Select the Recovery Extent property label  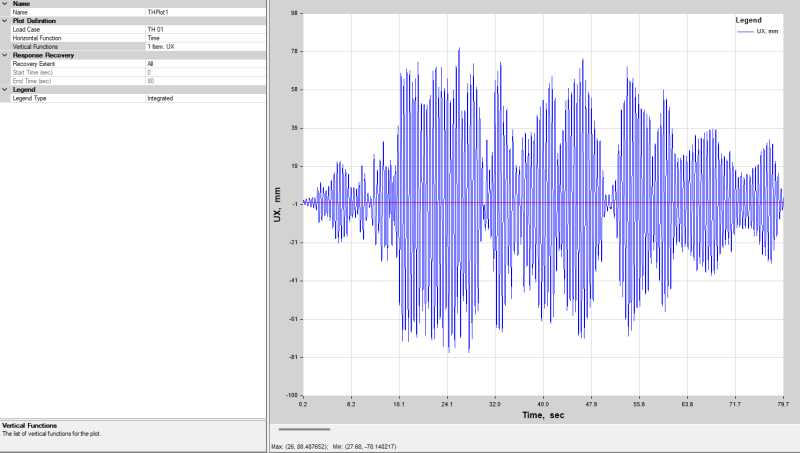tap(34, 64)
